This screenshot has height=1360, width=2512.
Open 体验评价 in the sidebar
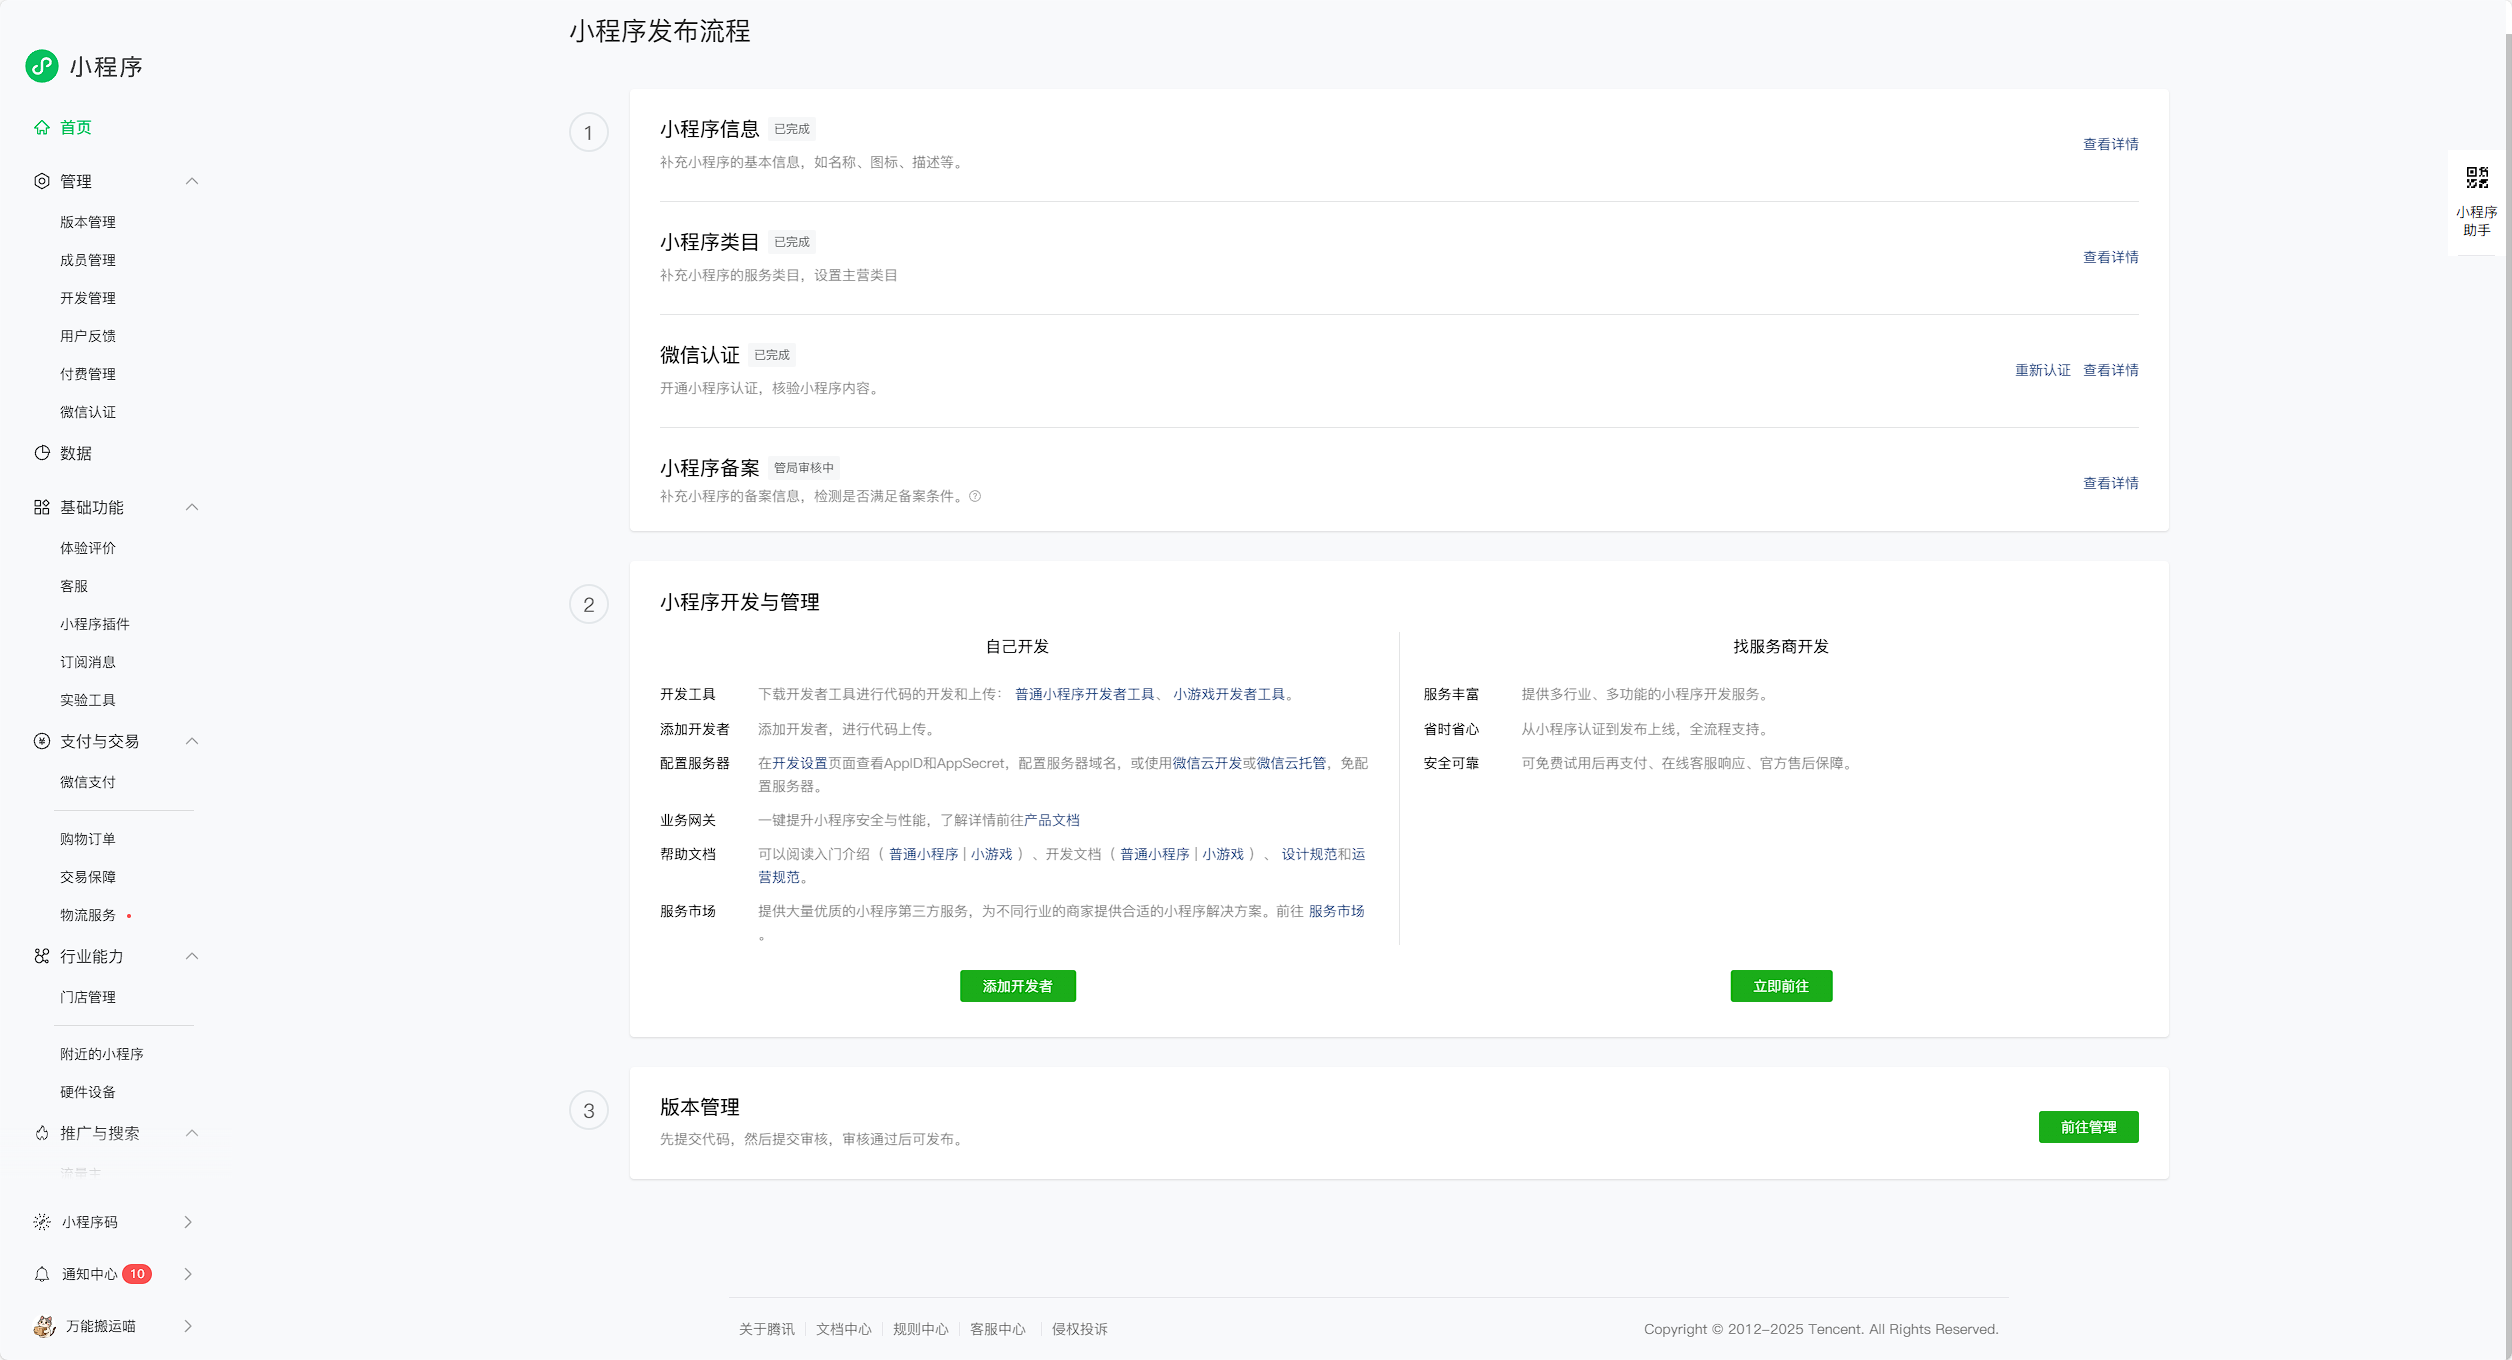[x=88, y=548]
